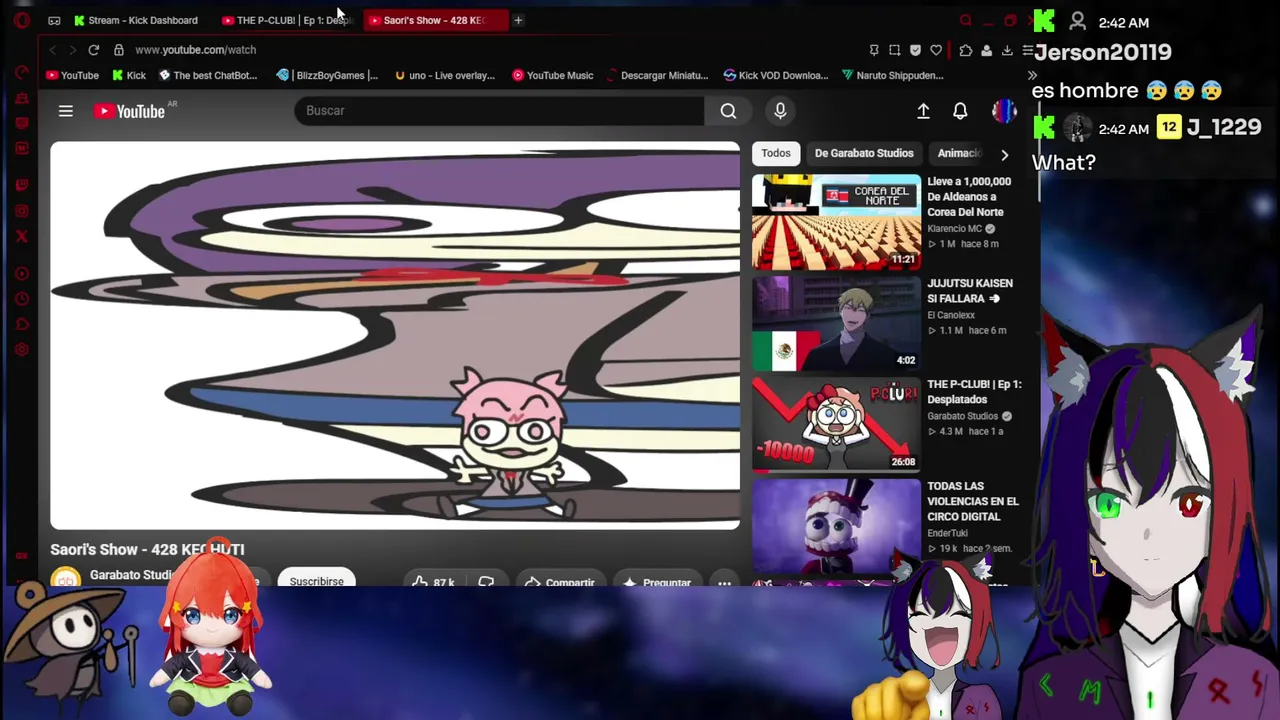Image resolution: width=1280 pixels, height=720 pixels.
Task: Open the Kick bookmark
Action: 129,75
